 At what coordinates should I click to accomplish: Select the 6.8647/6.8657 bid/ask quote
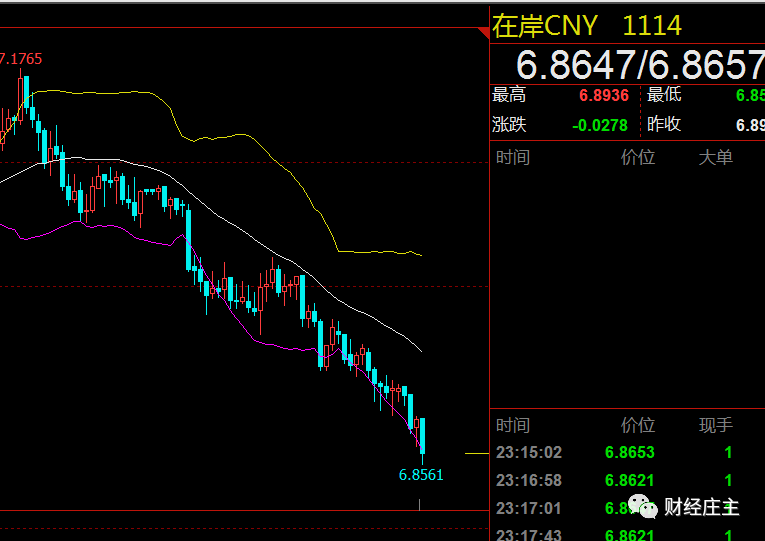[x=640, y=65]
